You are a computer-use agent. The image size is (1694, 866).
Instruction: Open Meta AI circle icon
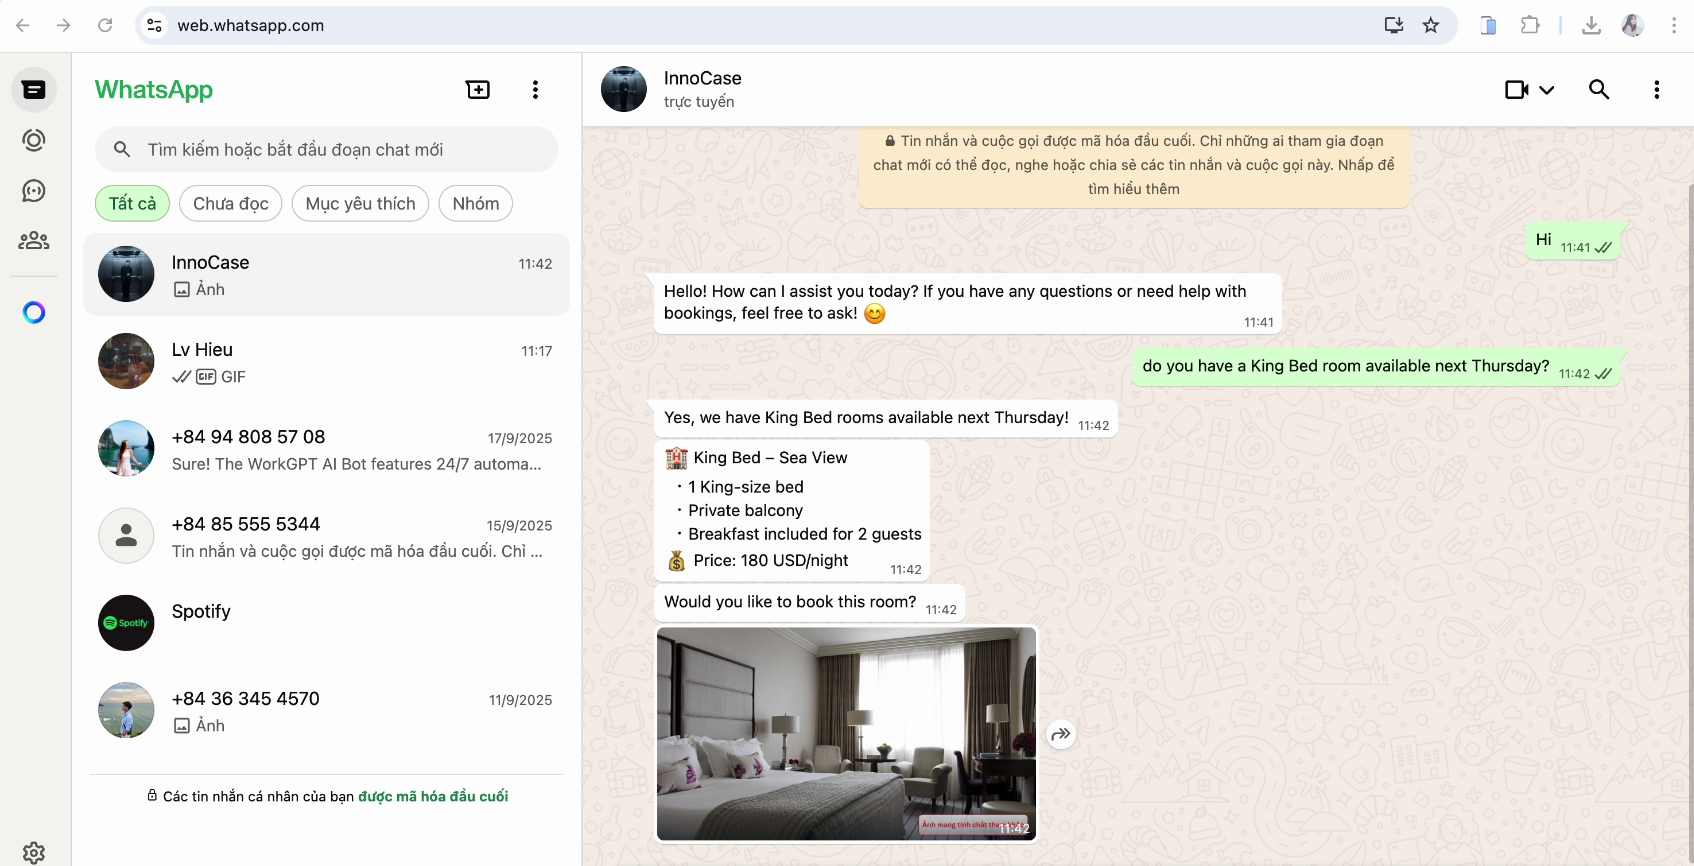point(34,313)
